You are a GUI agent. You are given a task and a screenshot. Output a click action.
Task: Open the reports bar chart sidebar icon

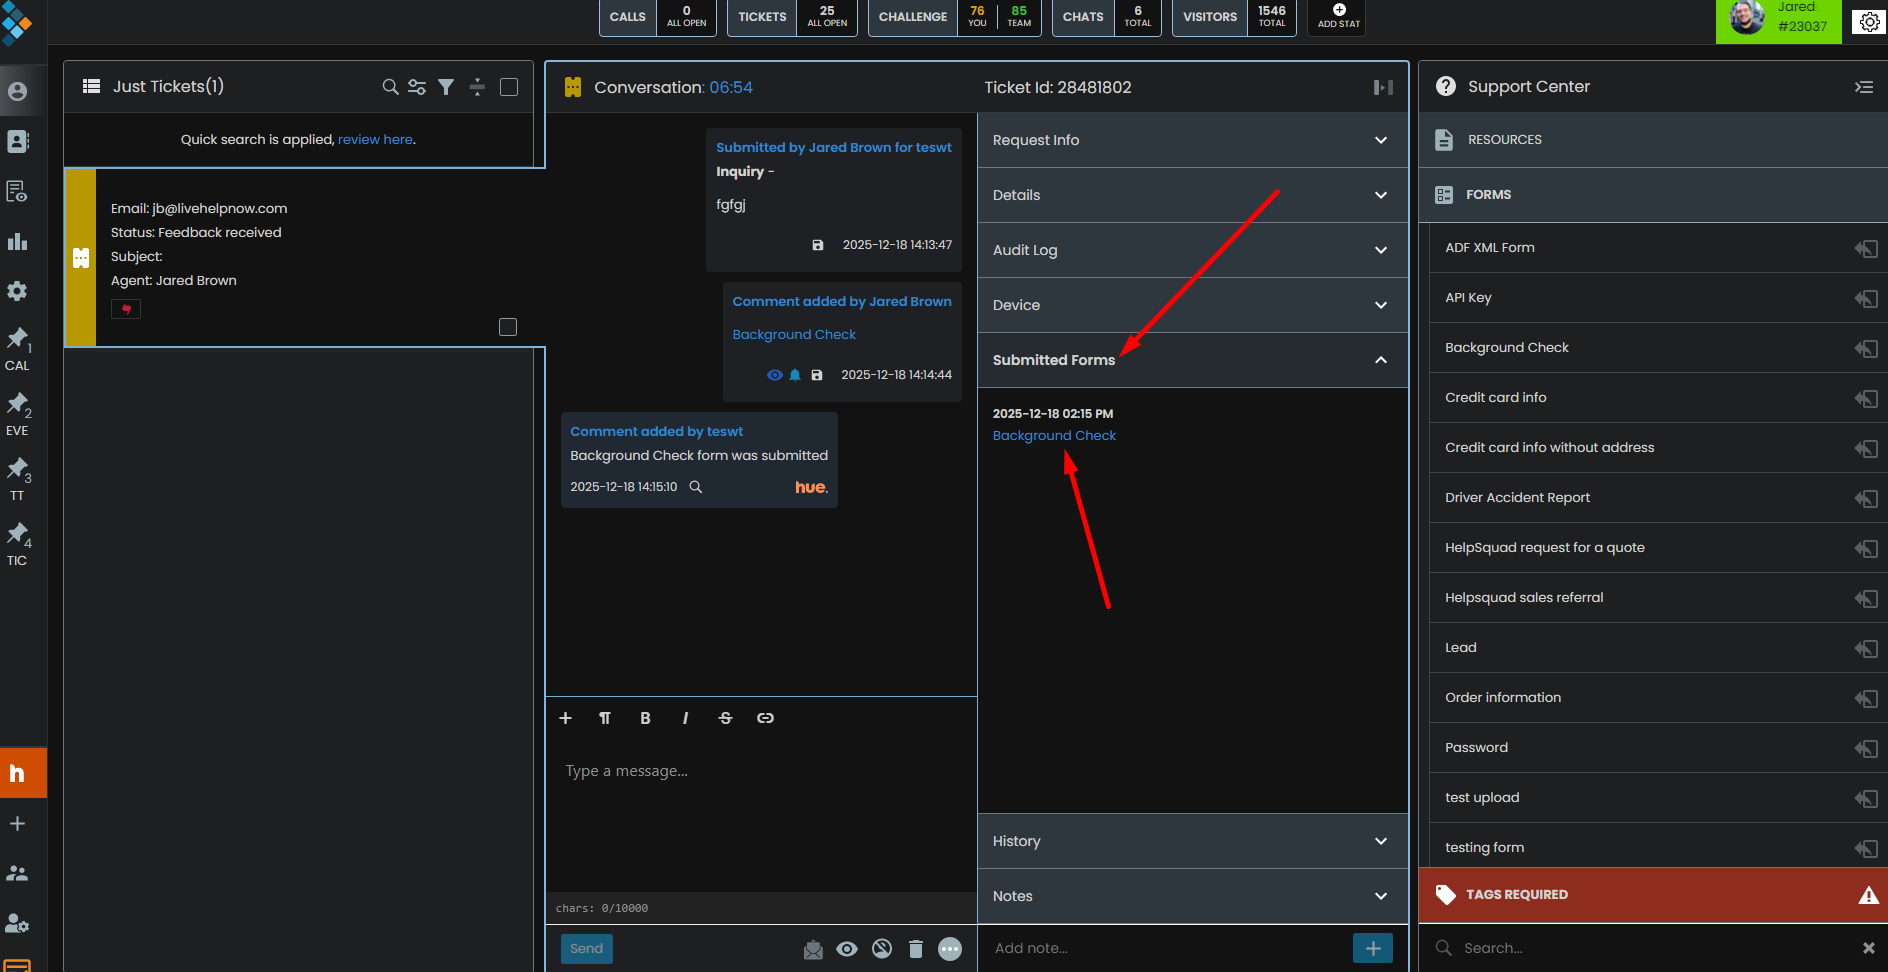click(17, 241)
